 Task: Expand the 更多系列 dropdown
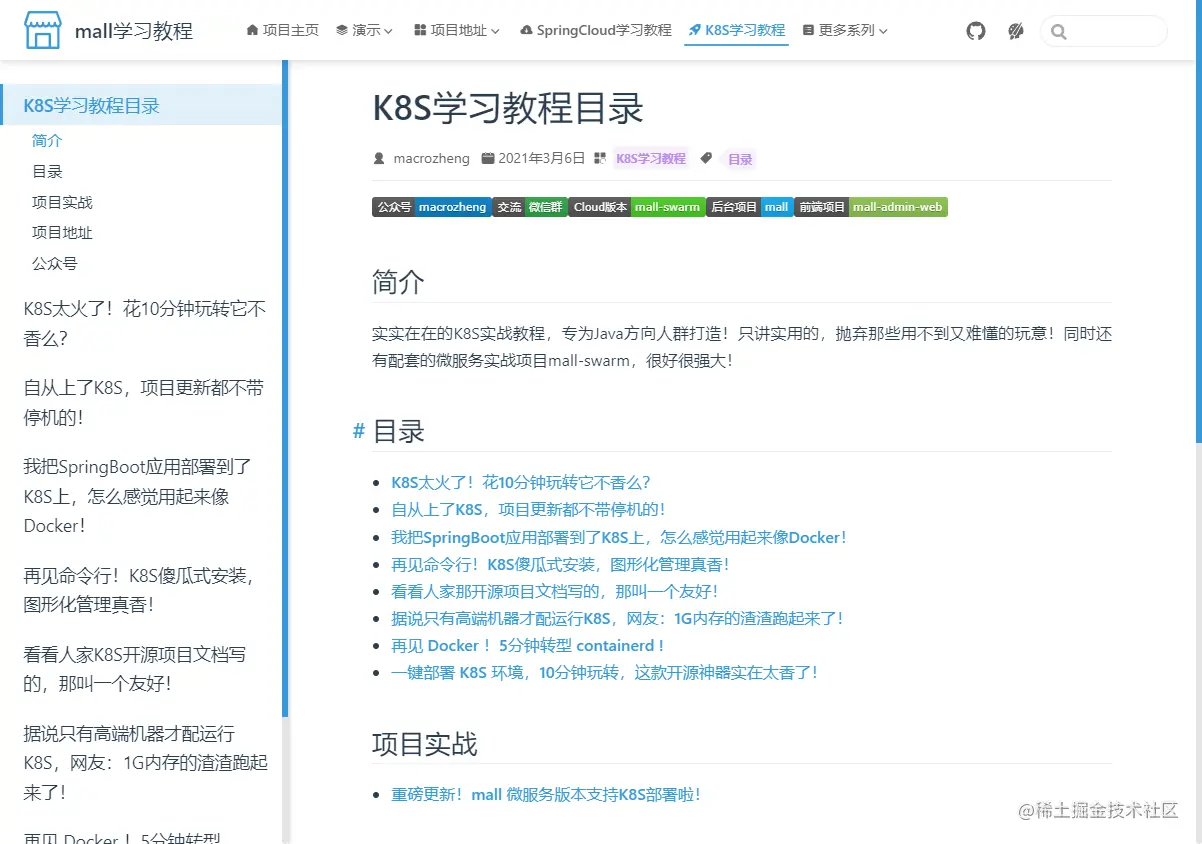point(845,30)
